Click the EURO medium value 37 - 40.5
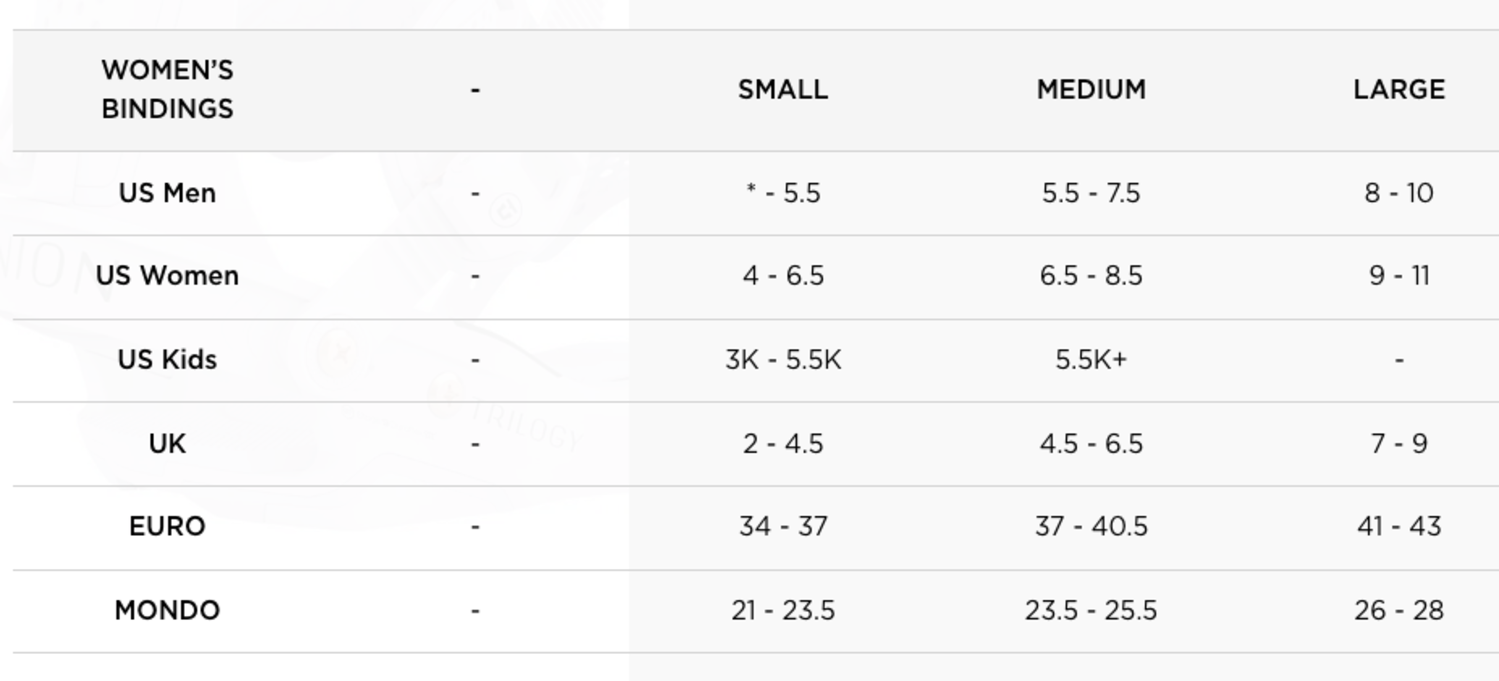Image resolution: width=1499 pixels, height=681 pixels. [x=1091, y=527]
